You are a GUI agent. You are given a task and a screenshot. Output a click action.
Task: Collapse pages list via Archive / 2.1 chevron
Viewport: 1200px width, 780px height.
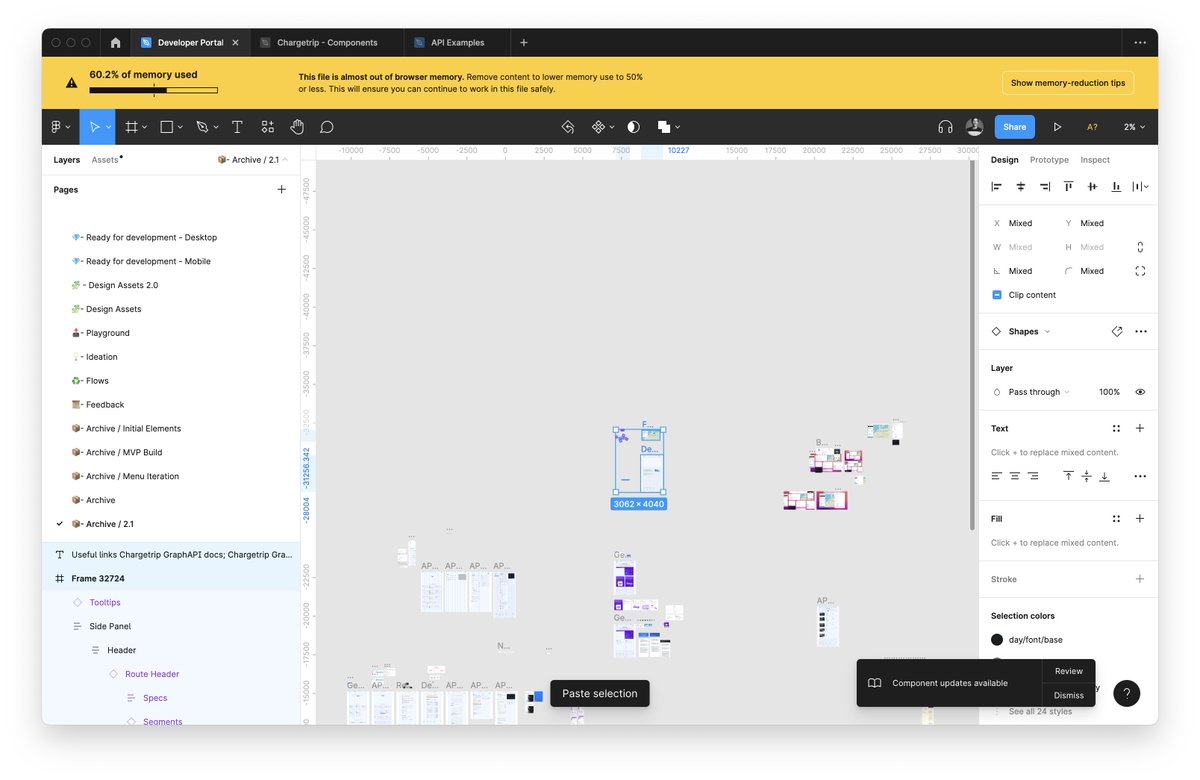[285, 160]
